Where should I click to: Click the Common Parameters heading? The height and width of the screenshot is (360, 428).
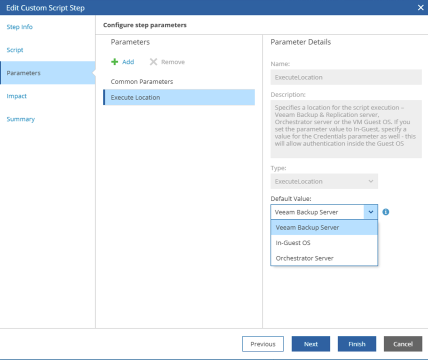142,81
